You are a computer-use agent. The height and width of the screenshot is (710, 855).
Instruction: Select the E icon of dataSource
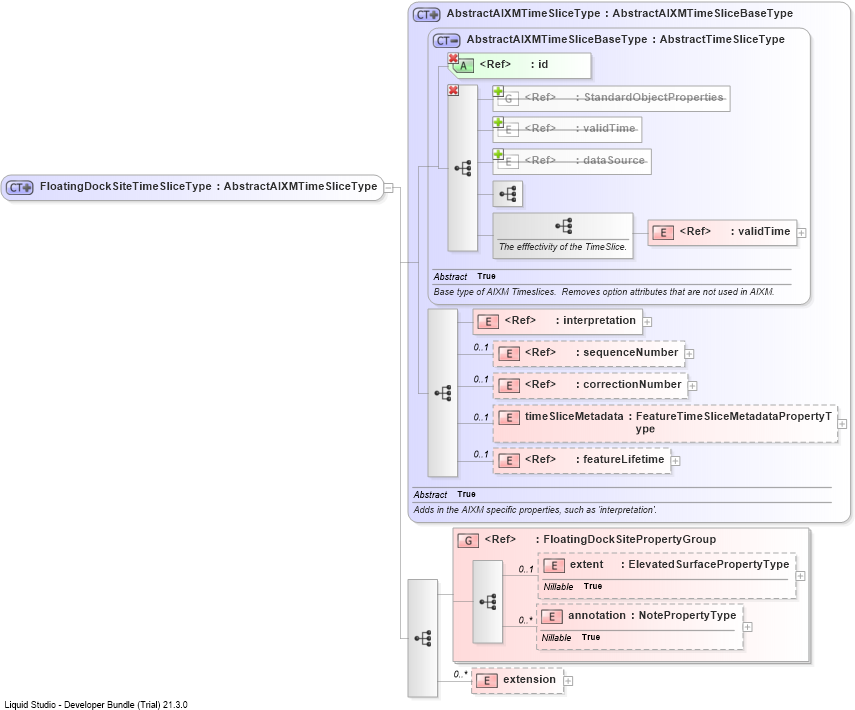pyautogui.click(x=508, y=162)
